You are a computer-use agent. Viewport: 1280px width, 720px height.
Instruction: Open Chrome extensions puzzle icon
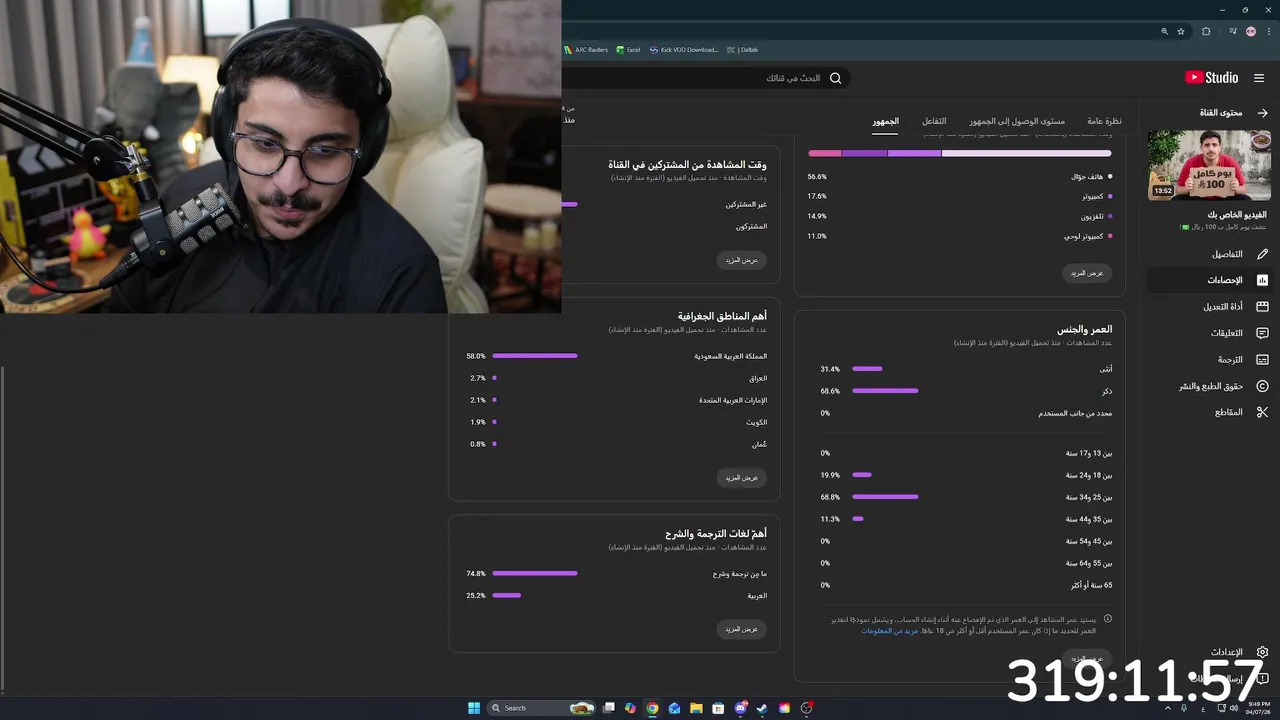[x=1206, y=31]
